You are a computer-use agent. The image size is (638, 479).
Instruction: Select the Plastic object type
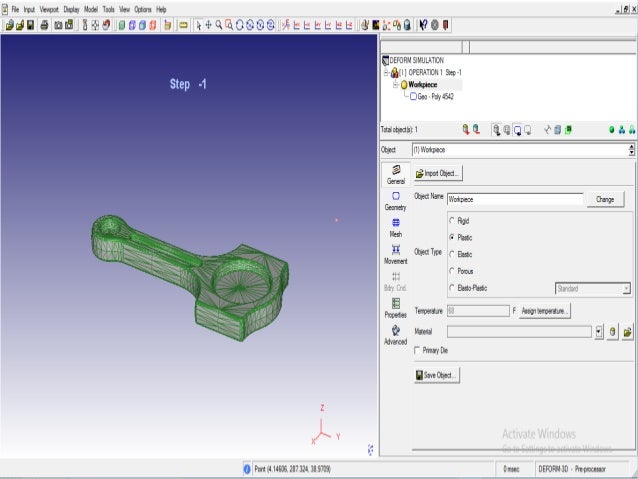452,237
